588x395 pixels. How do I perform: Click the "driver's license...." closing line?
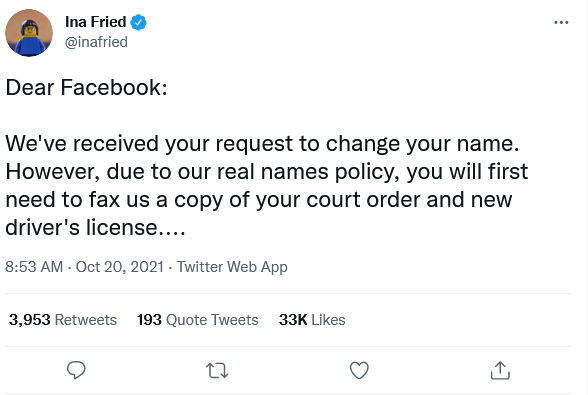(x=95, y=227)
